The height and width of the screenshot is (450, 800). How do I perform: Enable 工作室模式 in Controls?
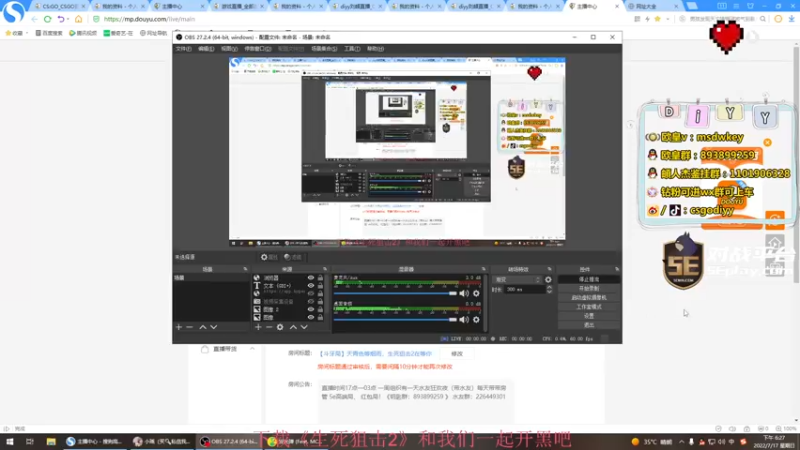click(x=589, y=307)
